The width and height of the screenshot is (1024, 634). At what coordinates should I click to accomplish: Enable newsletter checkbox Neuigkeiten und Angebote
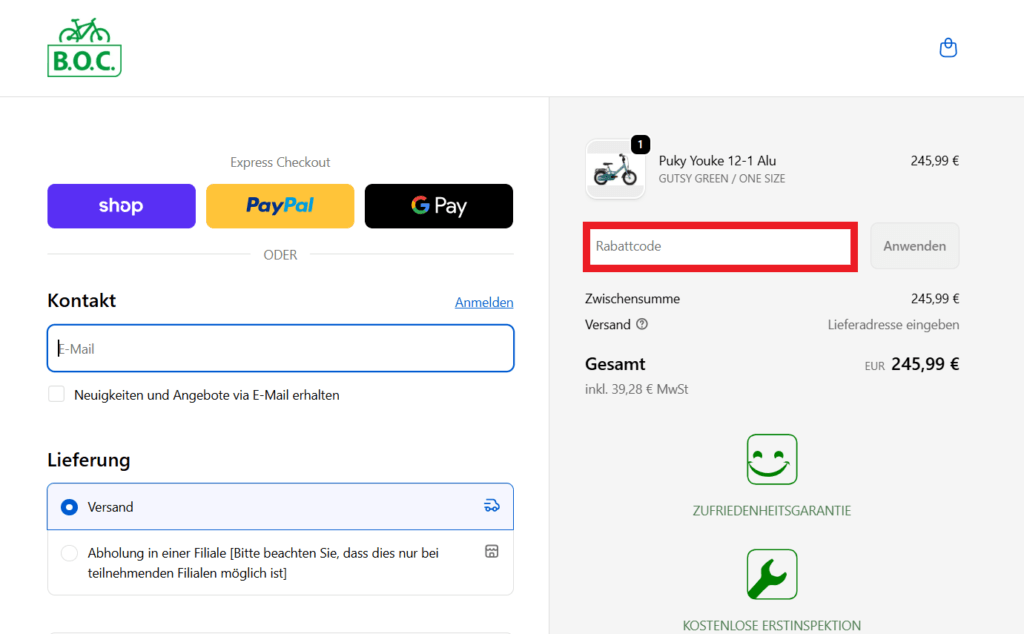coord(57,395)
